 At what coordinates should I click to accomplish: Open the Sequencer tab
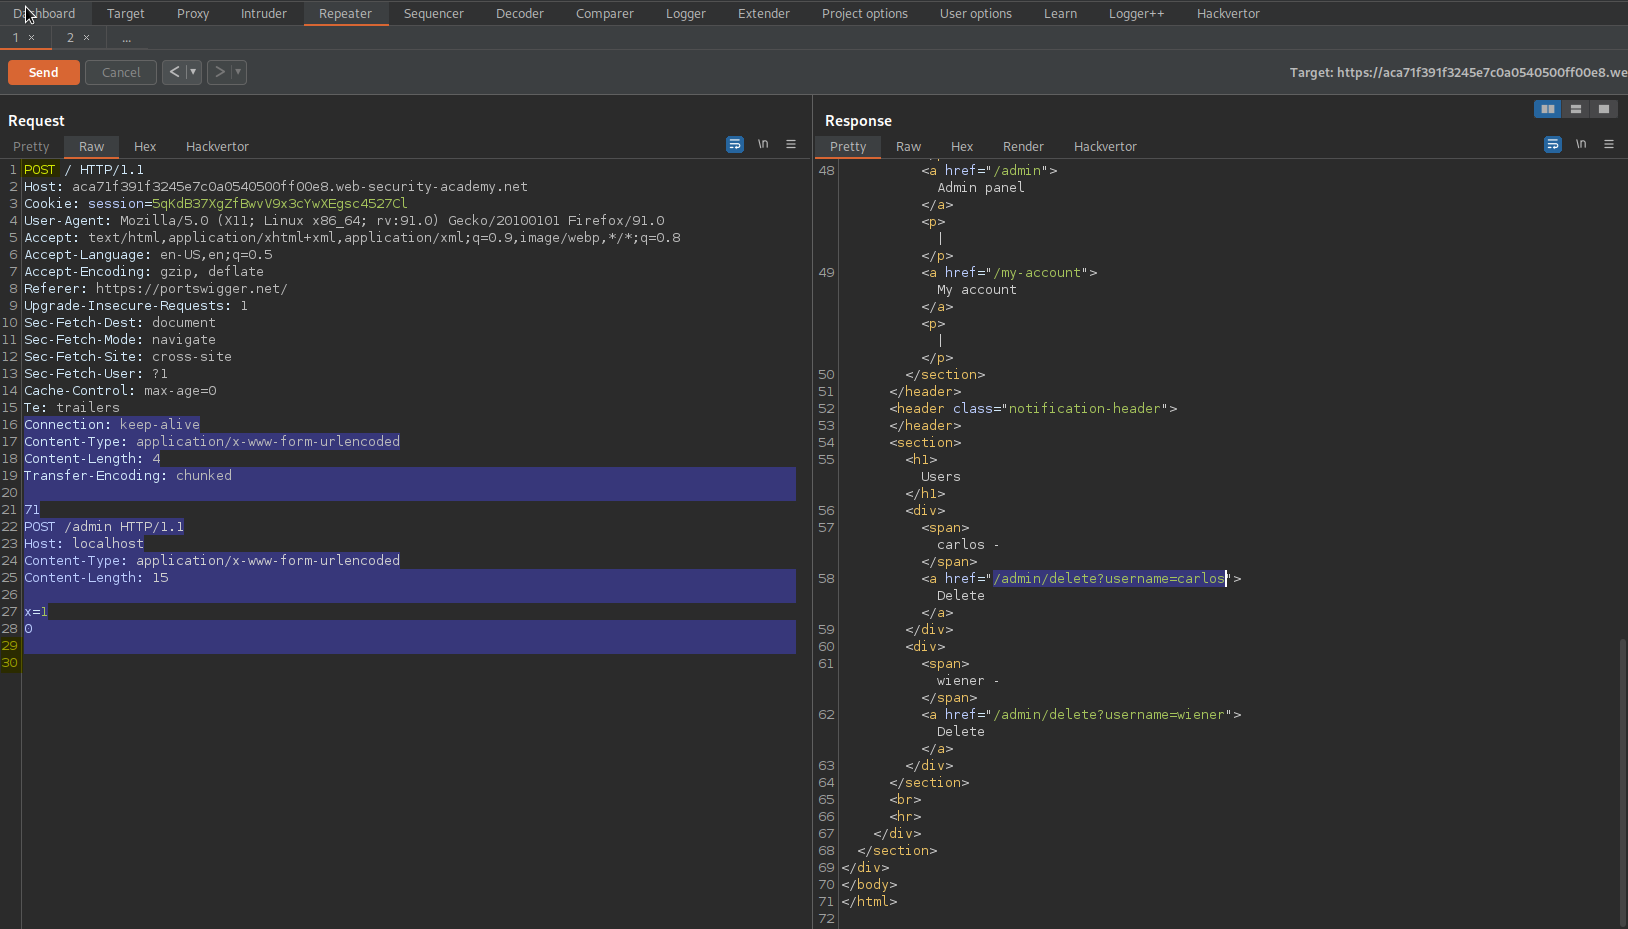(434, 14)
